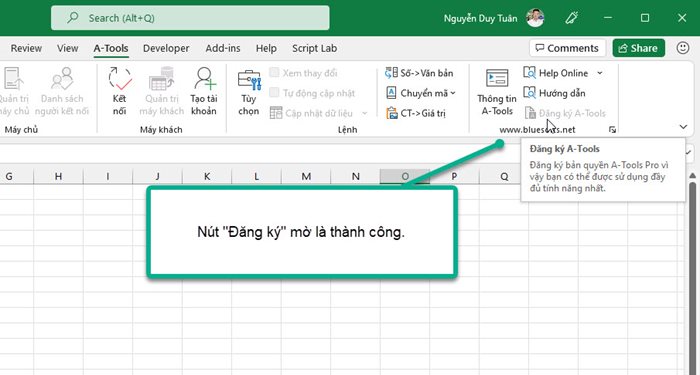Open the Script Lab tab
This screenshot has width=700, height=375.
pyautogui.click(x=314, y=48)
